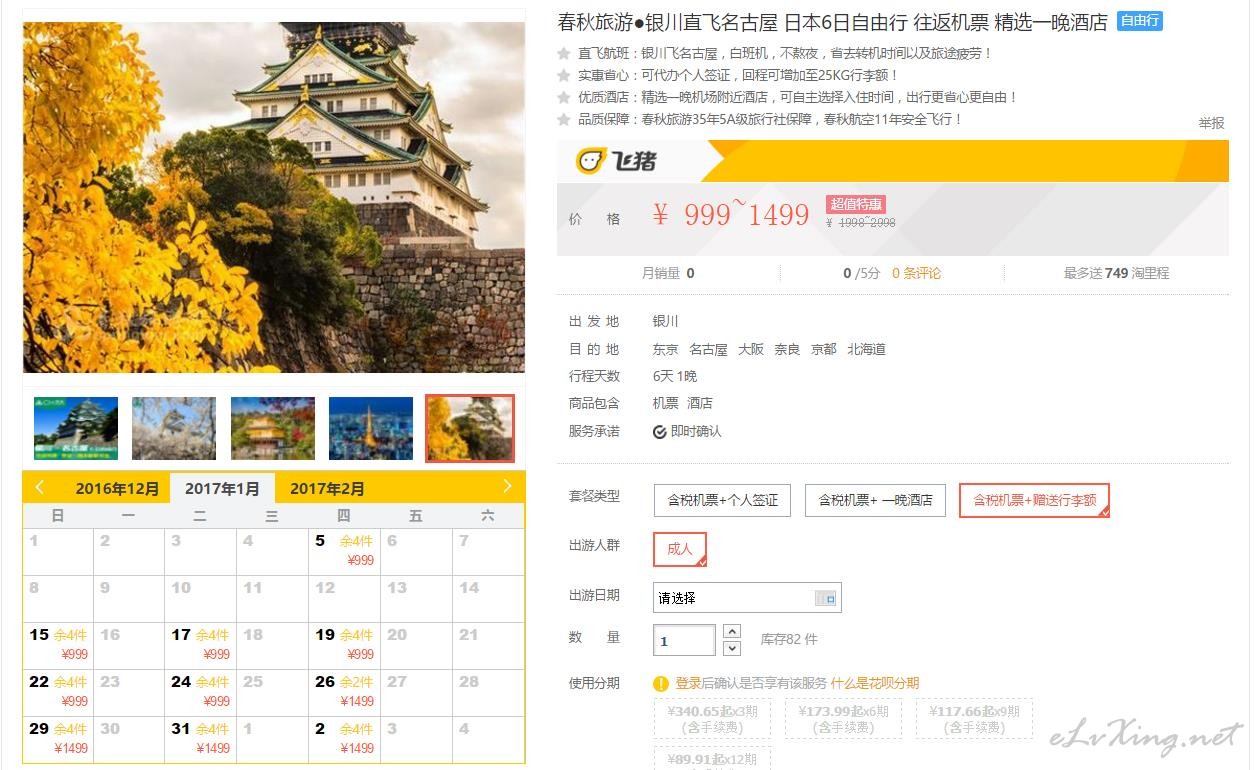This screenshot has width=1254, height=770.
Task: Click destination 北海道
Action: [867, 349]
